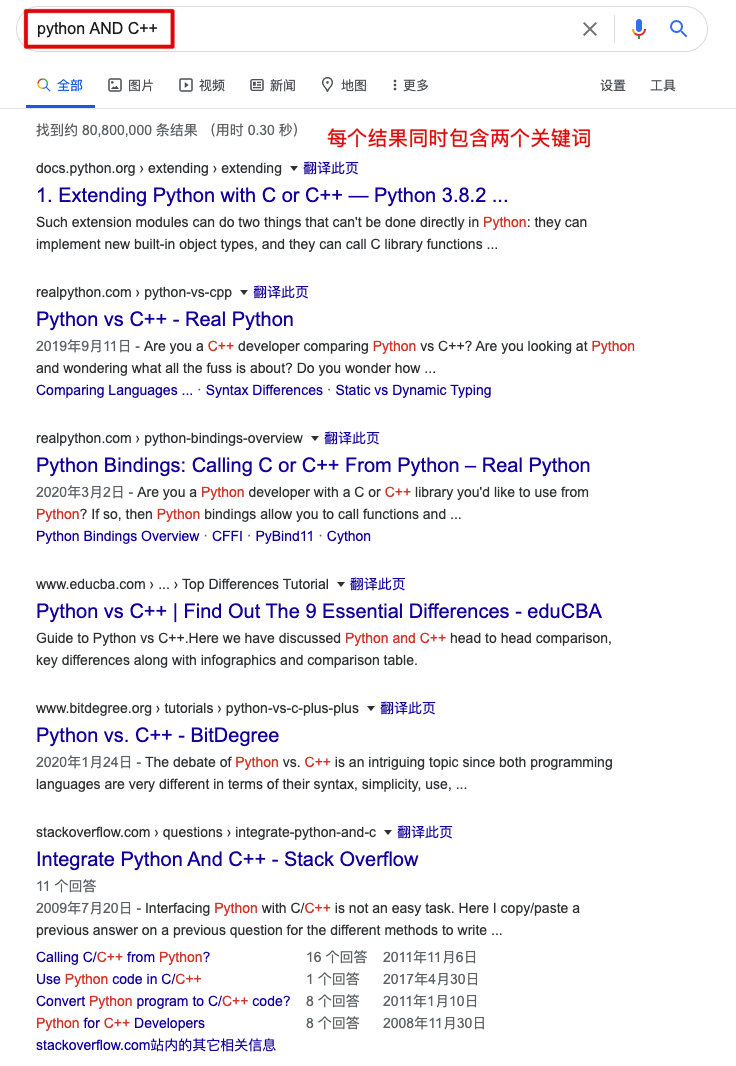Expand the 更多 more menu

(410, 86)
